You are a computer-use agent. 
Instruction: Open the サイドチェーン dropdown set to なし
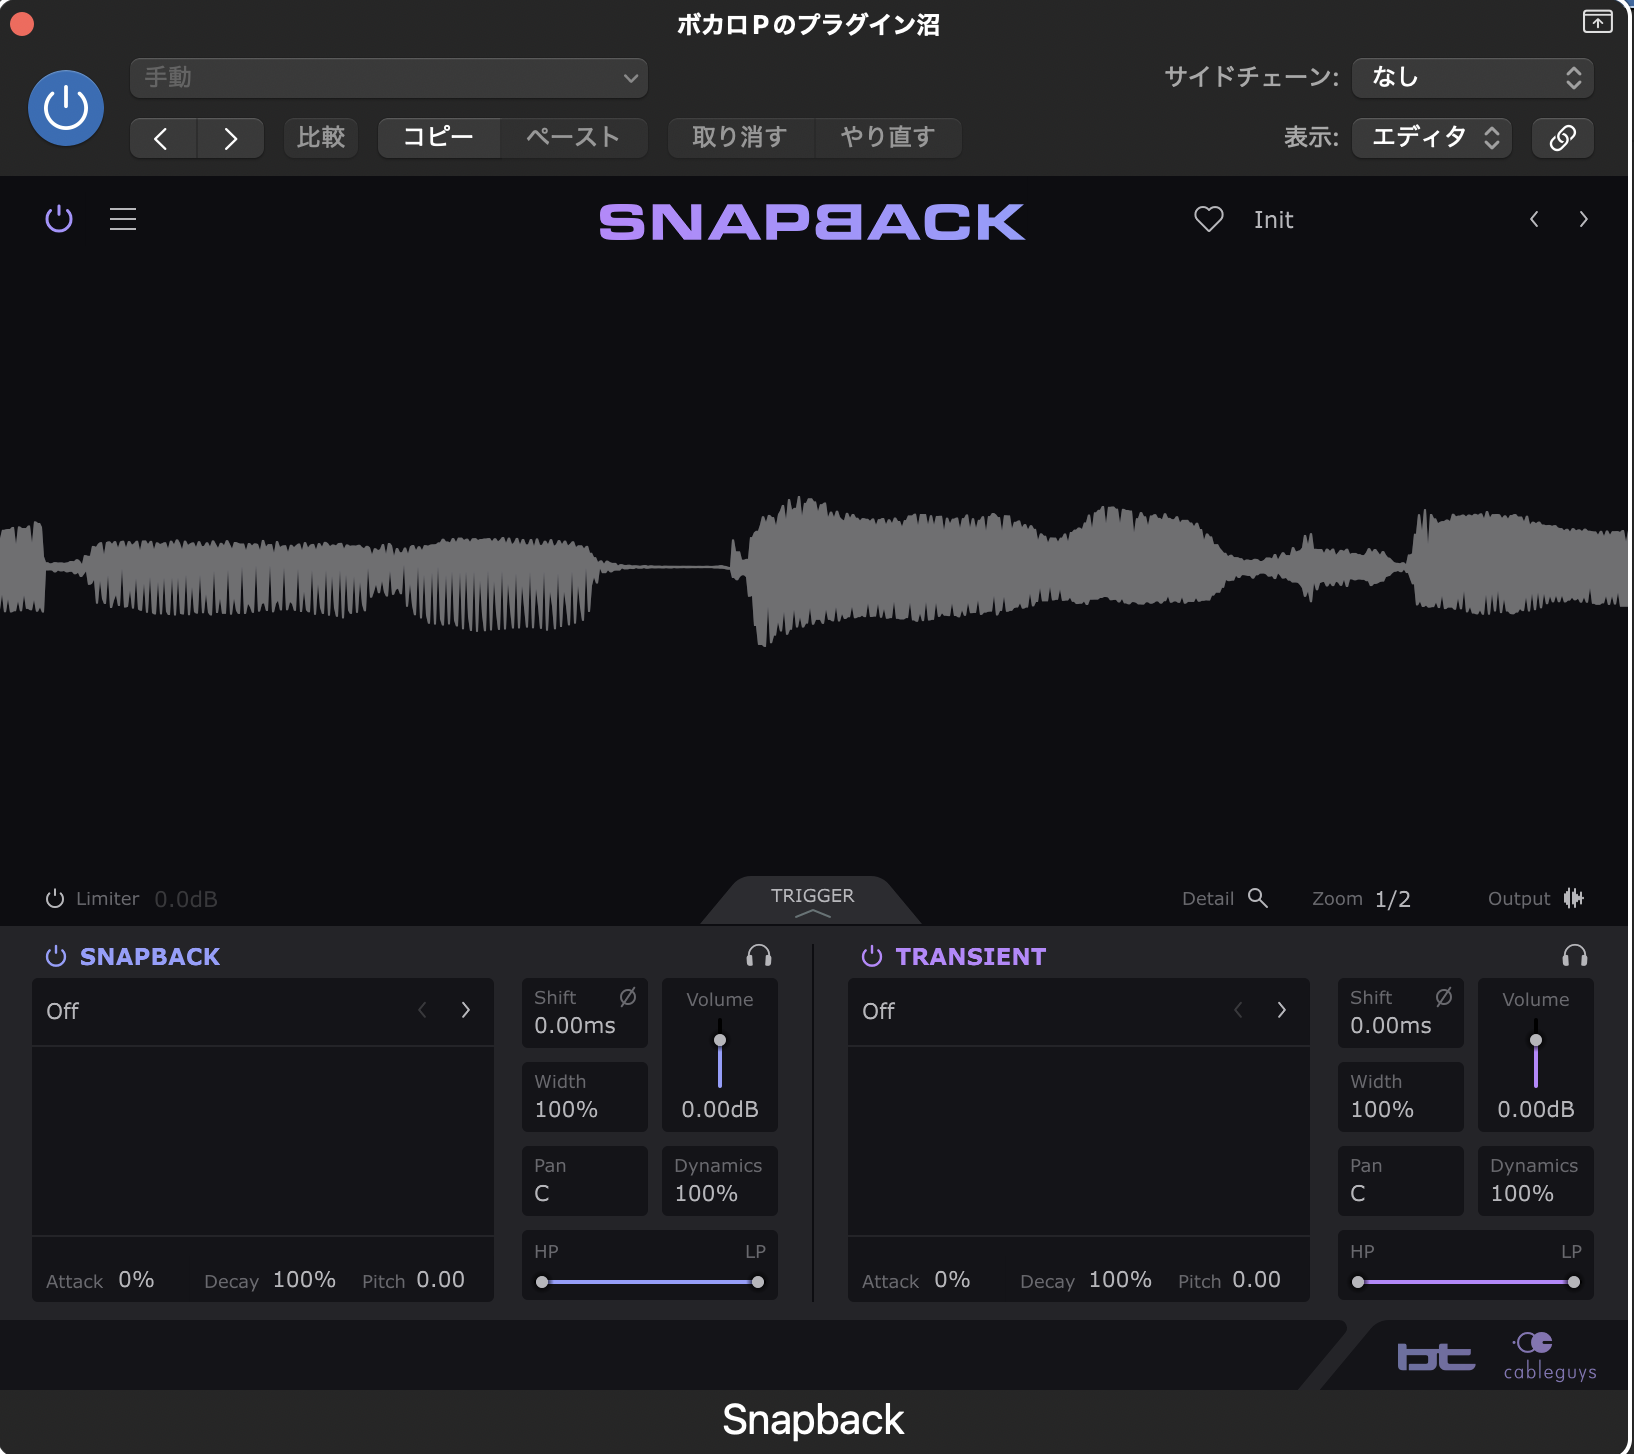tap(1473, 78)
